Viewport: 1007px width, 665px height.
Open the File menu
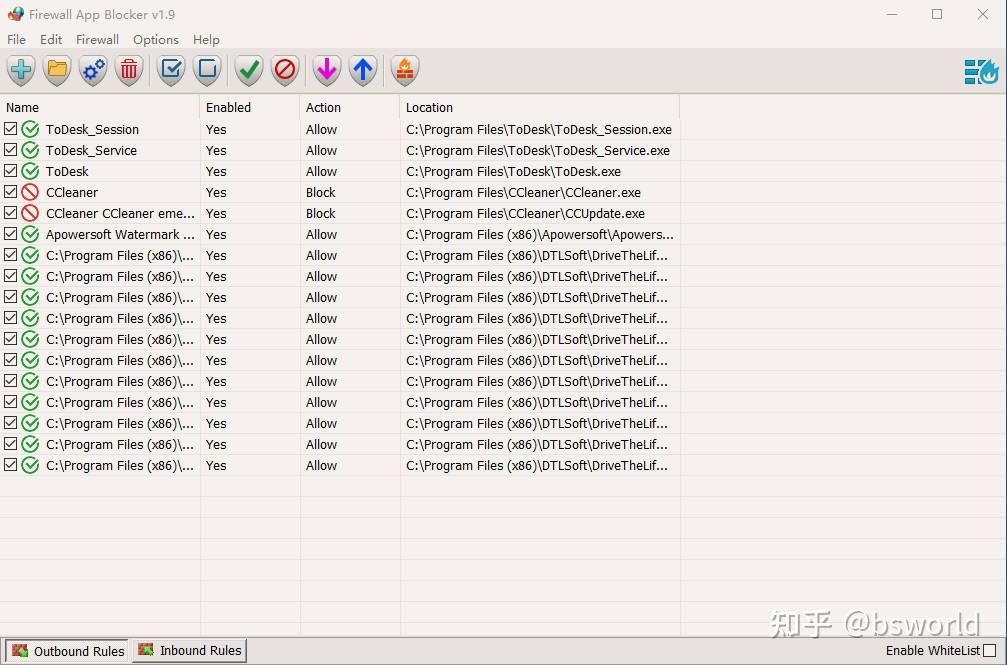tap(16, 39)
